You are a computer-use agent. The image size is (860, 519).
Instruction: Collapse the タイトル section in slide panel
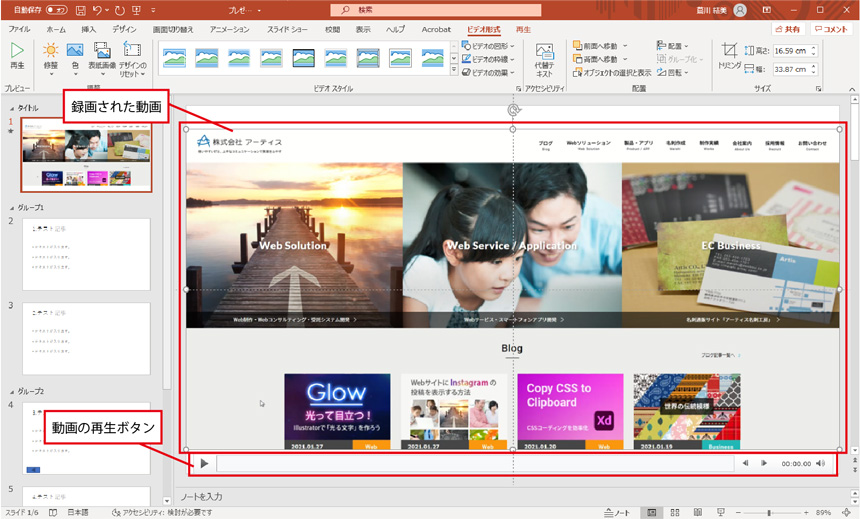[12, 109]
